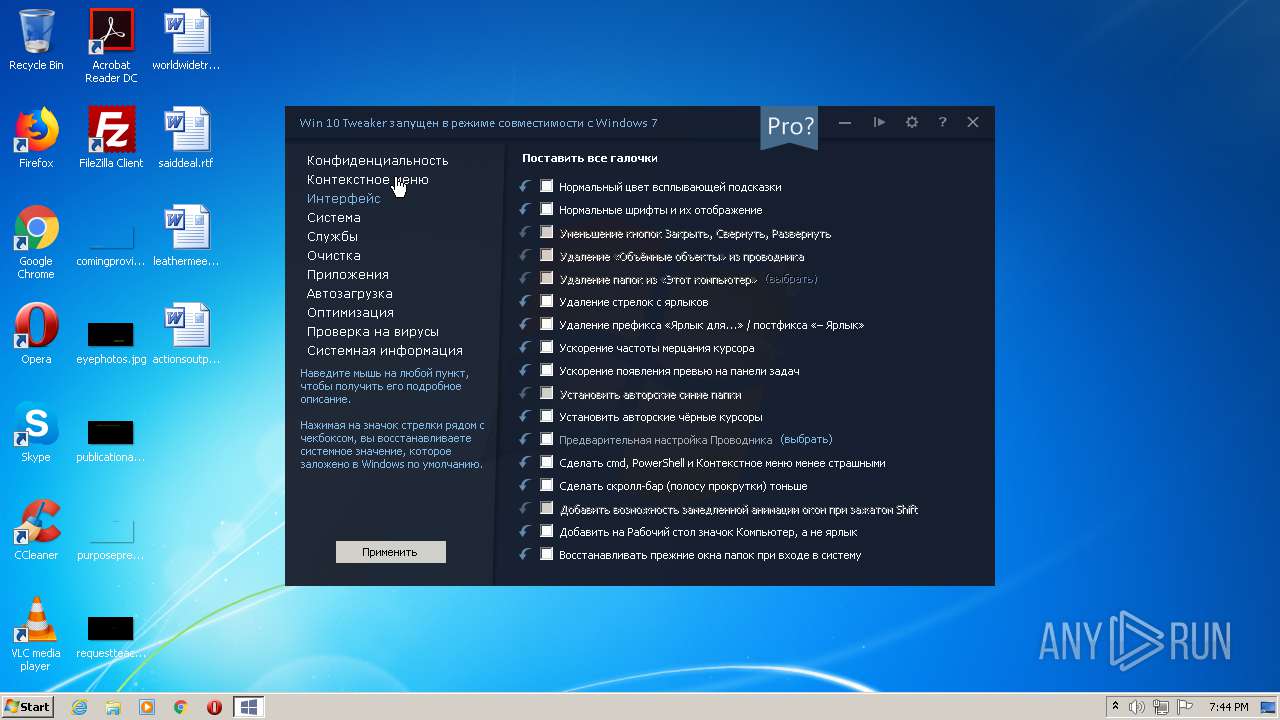Select the Acrobat Reader DC desktop icon
The height and width of the screenshot is (720, 1280).
[x=111, y=46]
